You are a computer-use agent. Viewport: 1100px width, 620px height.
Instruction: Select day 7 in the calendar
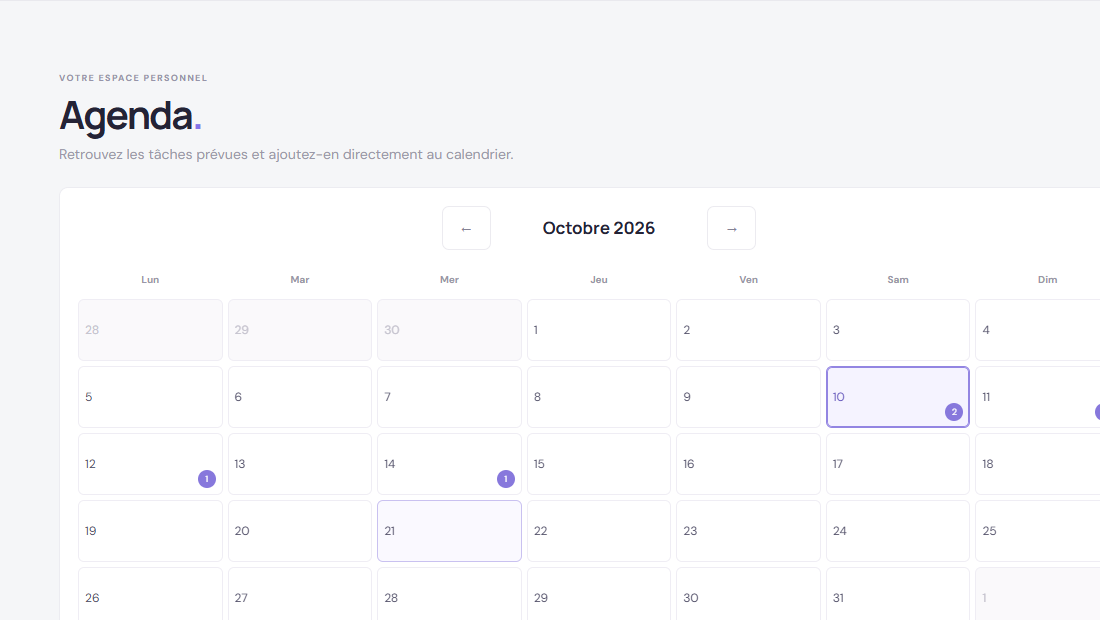pos(449,397)
